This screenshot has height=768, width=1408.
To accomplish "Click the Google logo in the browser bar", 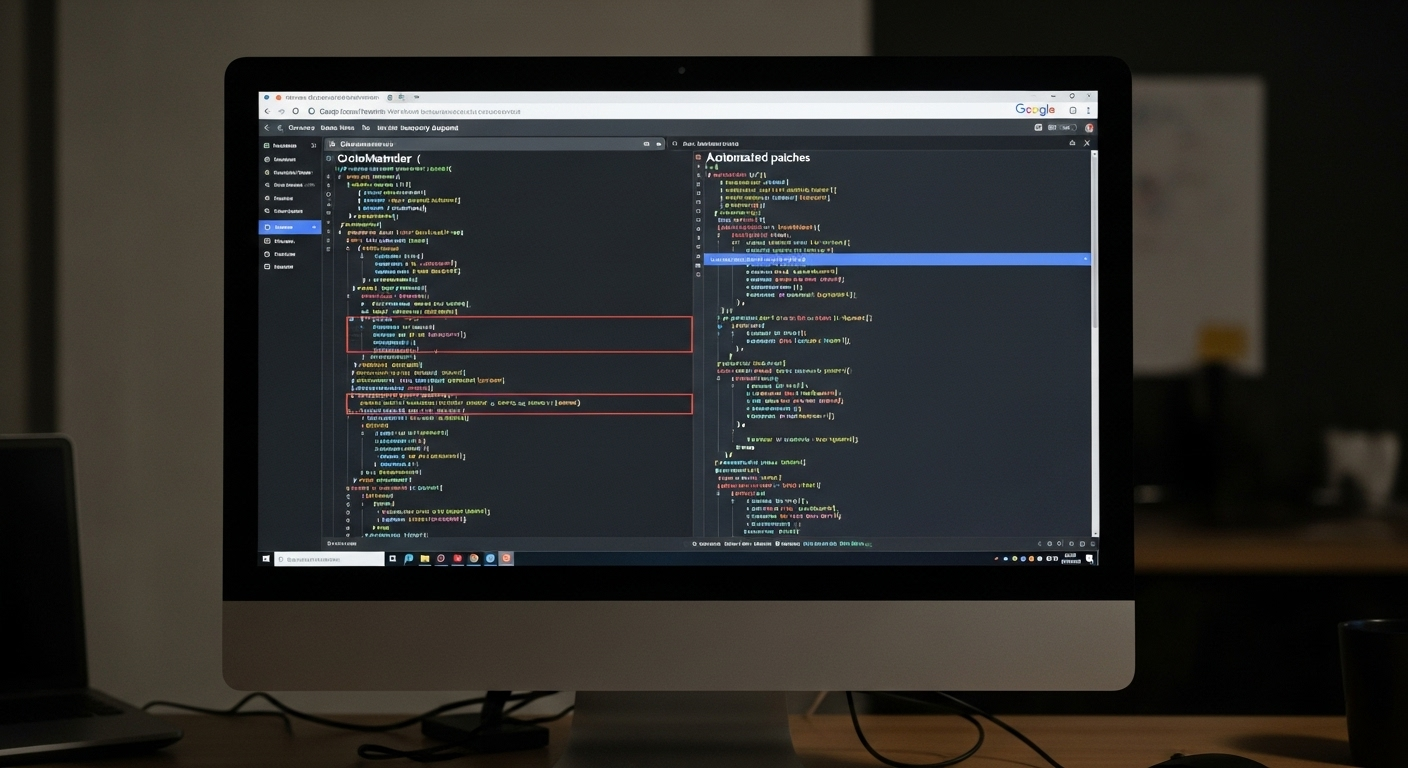I will point(1035,110).
